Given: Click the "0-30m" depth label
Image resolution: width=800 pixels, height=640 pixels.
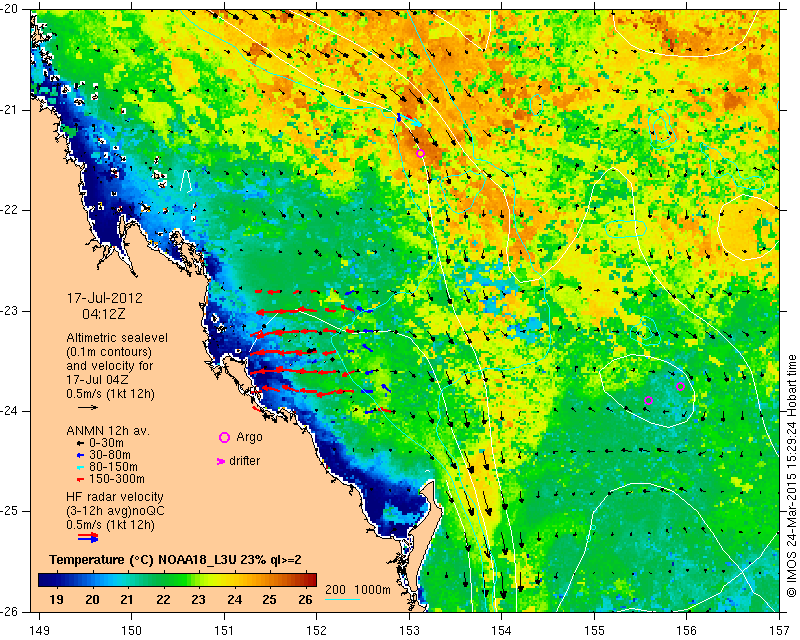Looking at the screenshot, I should coord(106,443).
